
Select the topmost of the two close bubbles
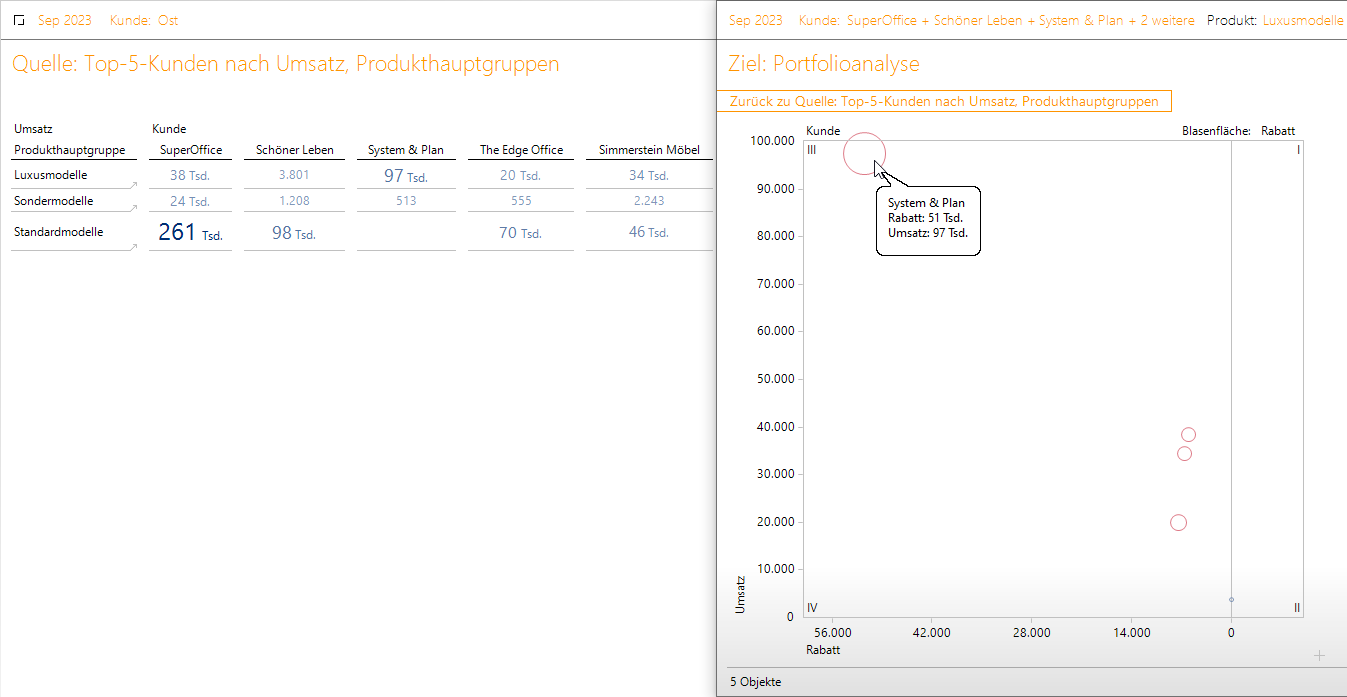point(1188,434)
